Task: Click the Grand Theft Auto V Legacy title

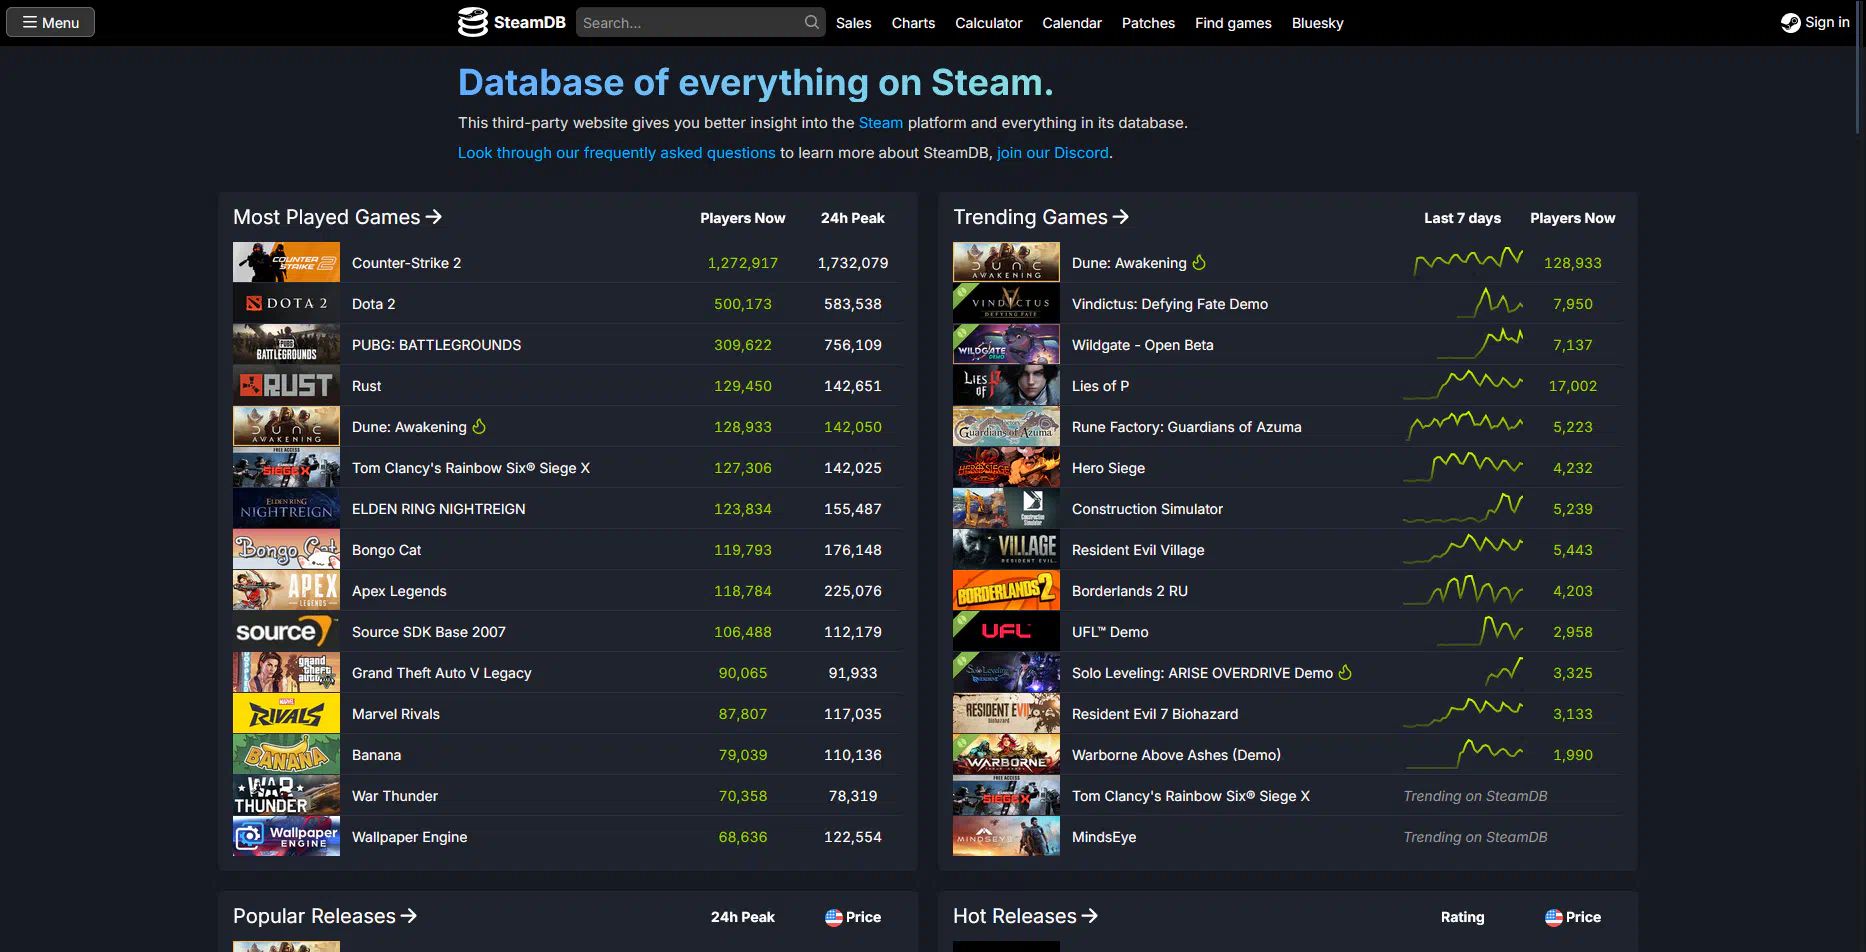Action: (441, 673)
